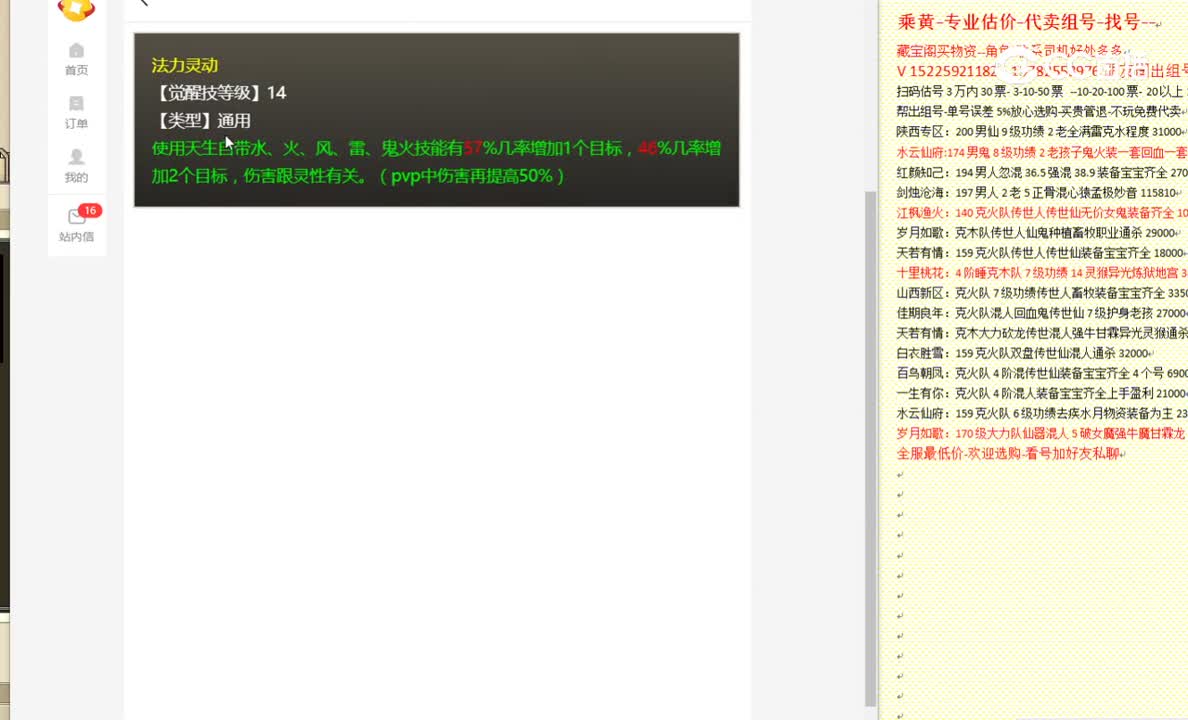Image resolution: width=1188 pixels, height=720 pixels.
Task: Click the 帮出组号-单号误差 line
Action: coord(1042,111)
